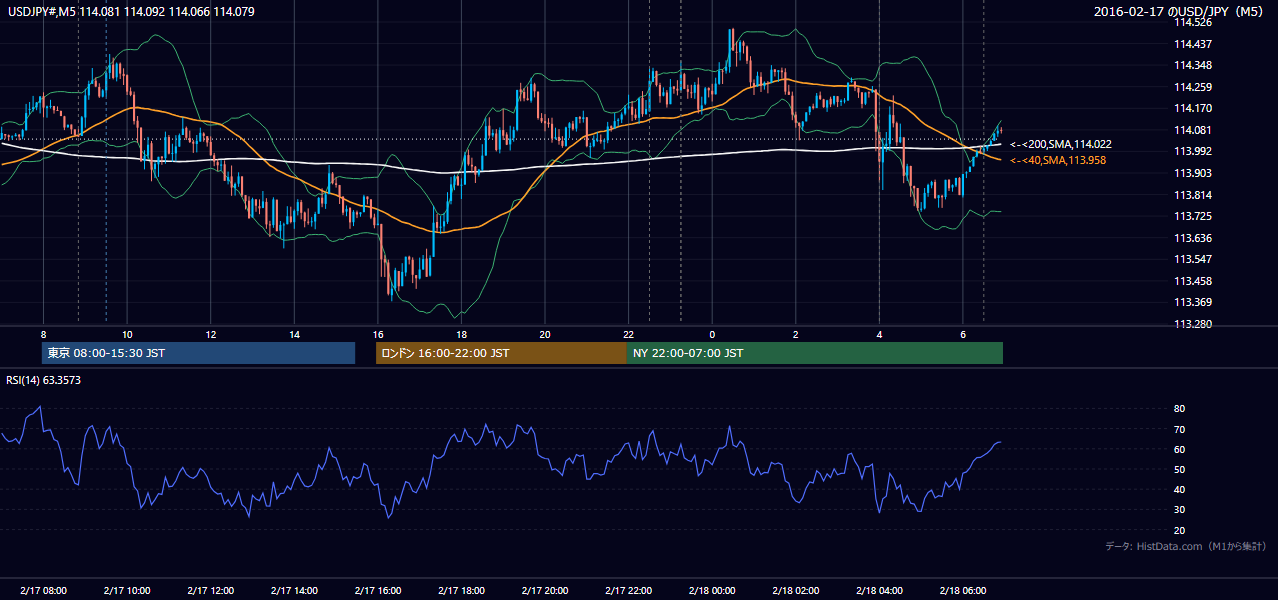
Task: Click price axis label 113.725
Action: pos(1193,216)
